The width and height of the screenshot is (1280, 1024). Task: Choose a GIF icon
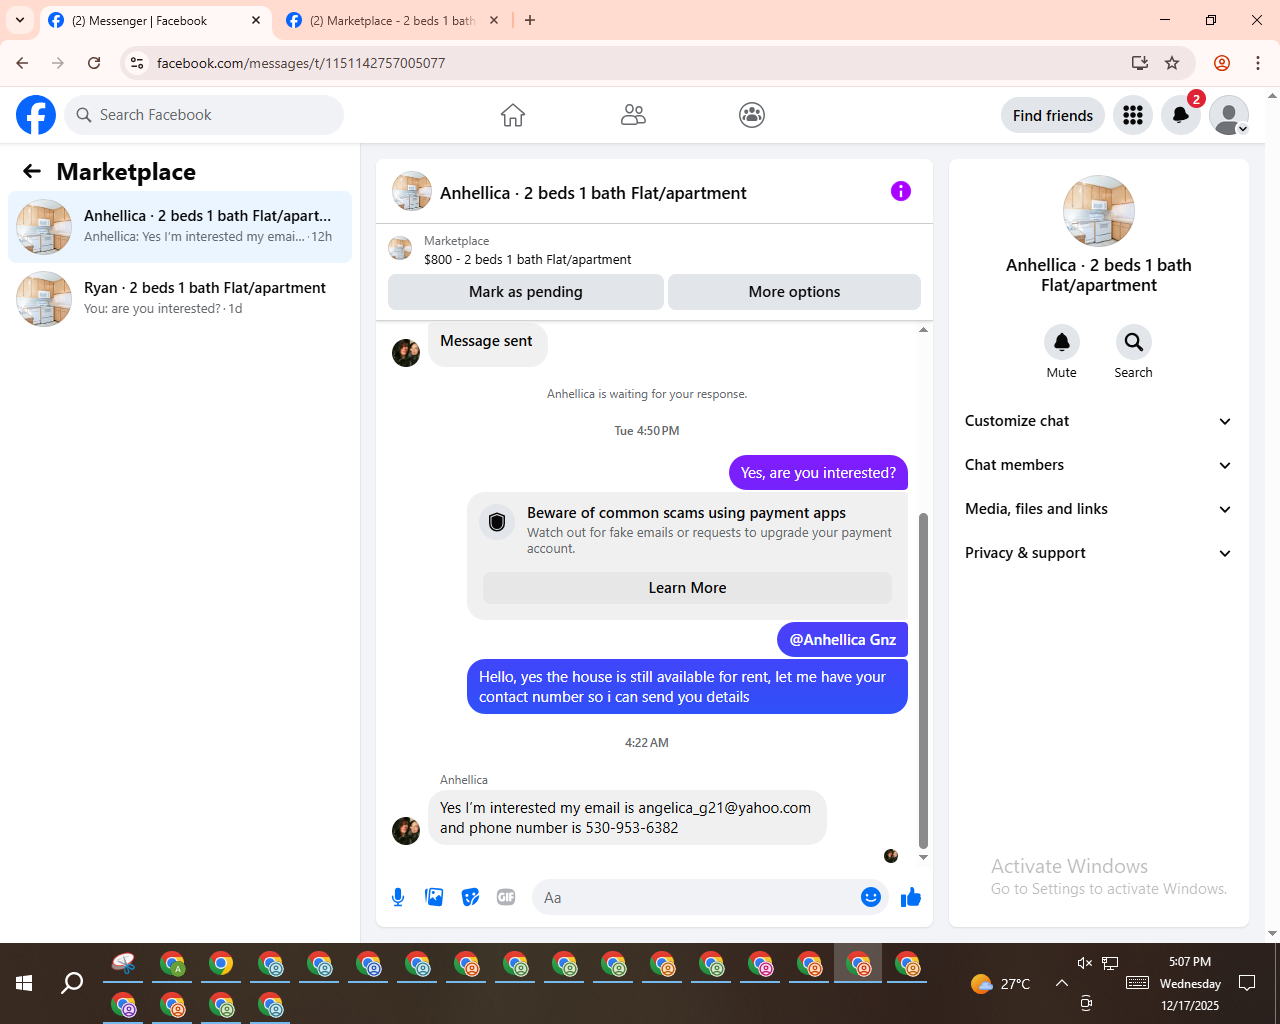tap(506, 897)
